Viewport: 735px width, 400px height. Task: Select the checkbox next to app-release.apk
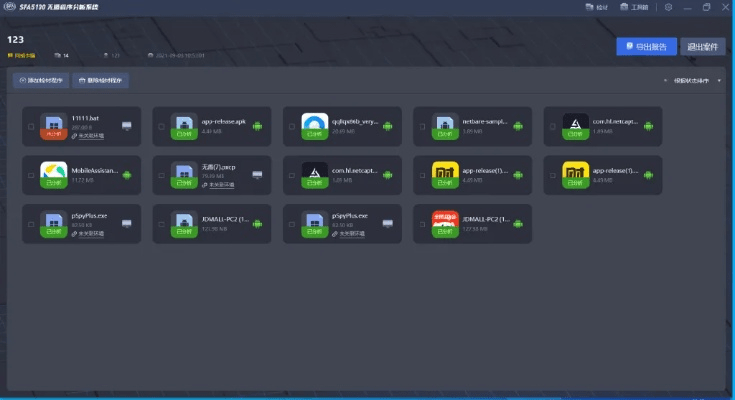(x=161, y=127)
